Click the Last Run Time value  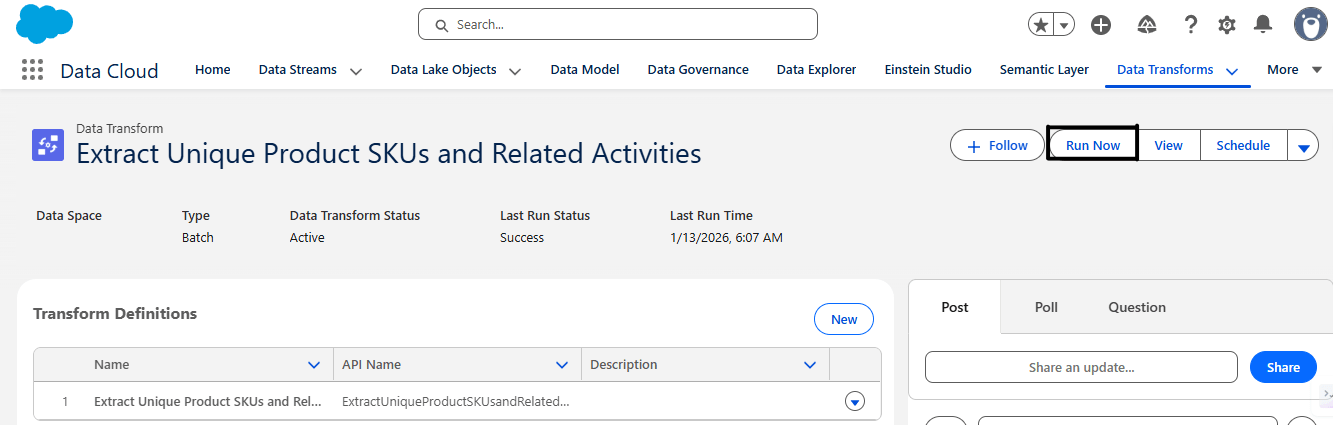pyautogui.click(x=726, y=238)
